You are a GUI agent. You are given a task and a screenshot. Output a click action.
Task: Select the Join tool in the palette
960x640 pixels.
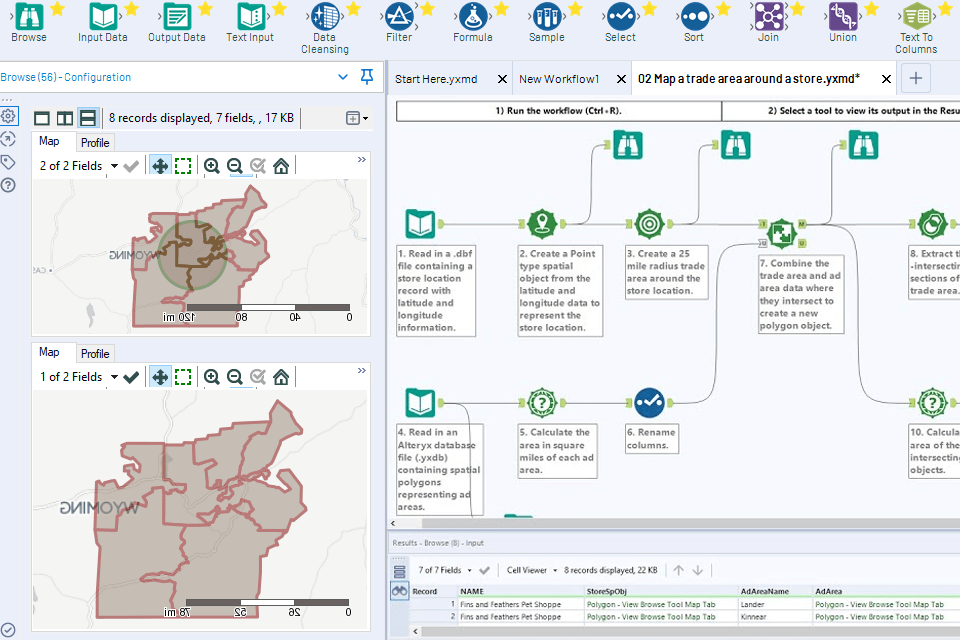click(768, 23)
